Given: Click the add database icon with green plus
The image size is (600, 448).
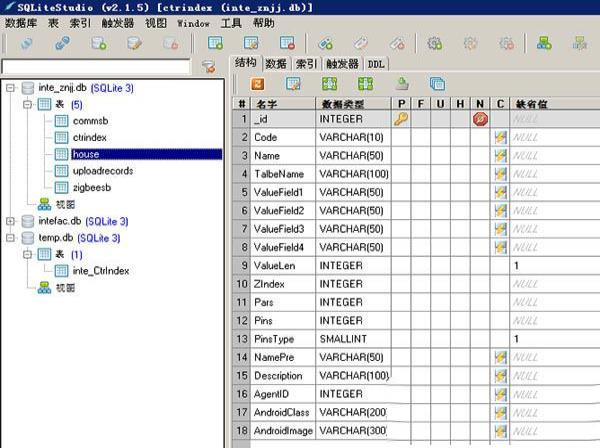Looking at the screenshot, I should pos(99,43).
